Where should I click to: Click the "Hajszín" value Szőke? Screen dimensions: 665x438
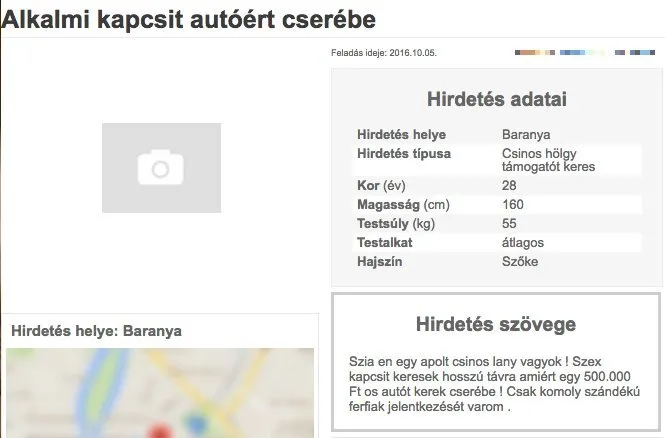[520, 262]
